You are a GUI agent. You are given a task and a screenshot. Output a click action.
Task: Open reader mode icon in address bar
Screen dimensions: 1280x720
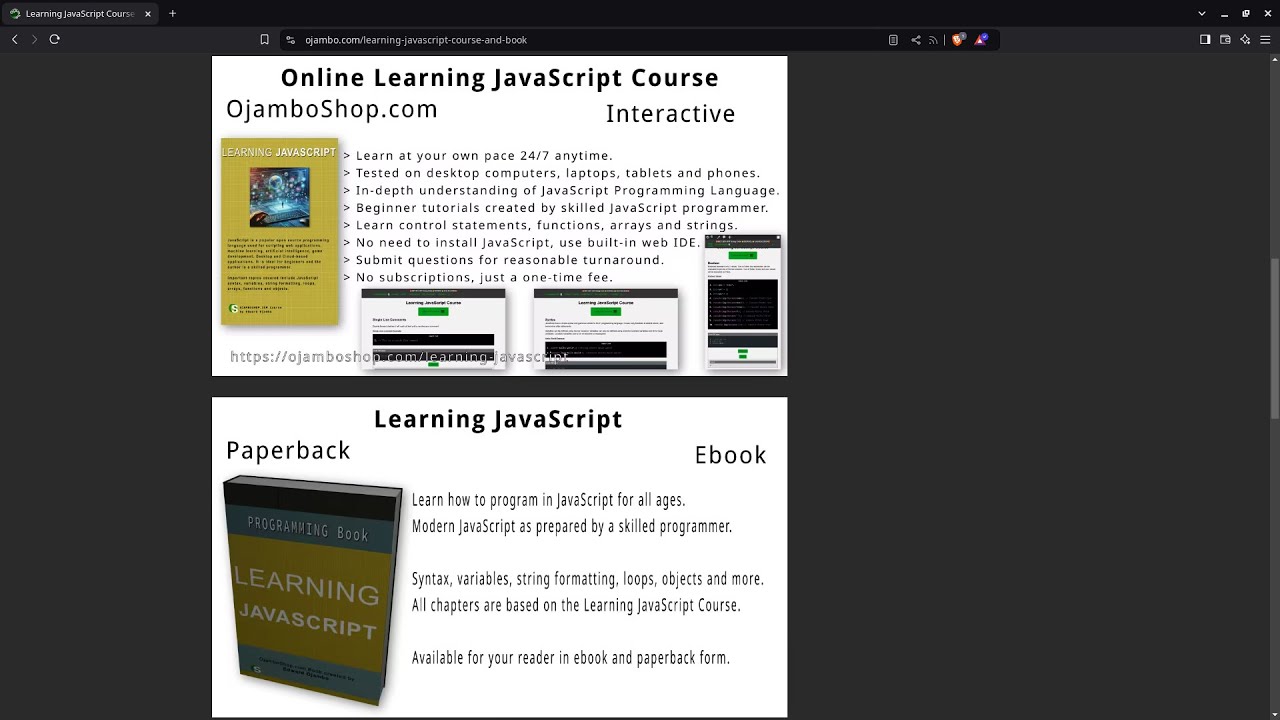(x=893, y=40)
